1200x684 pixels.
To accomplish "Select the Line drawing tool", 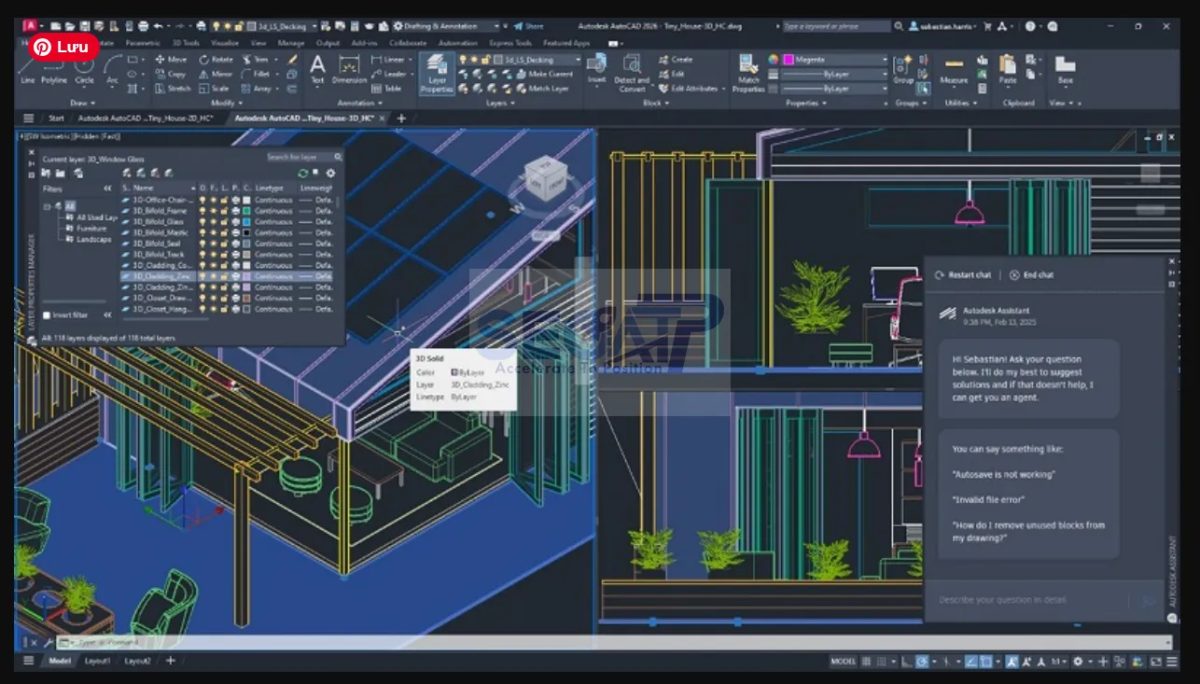I will (x=27, y=75).
